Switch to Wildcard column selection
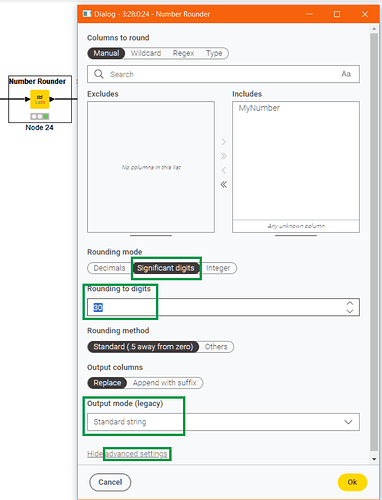This screenshot has width=382, height=500. point(146,53)
